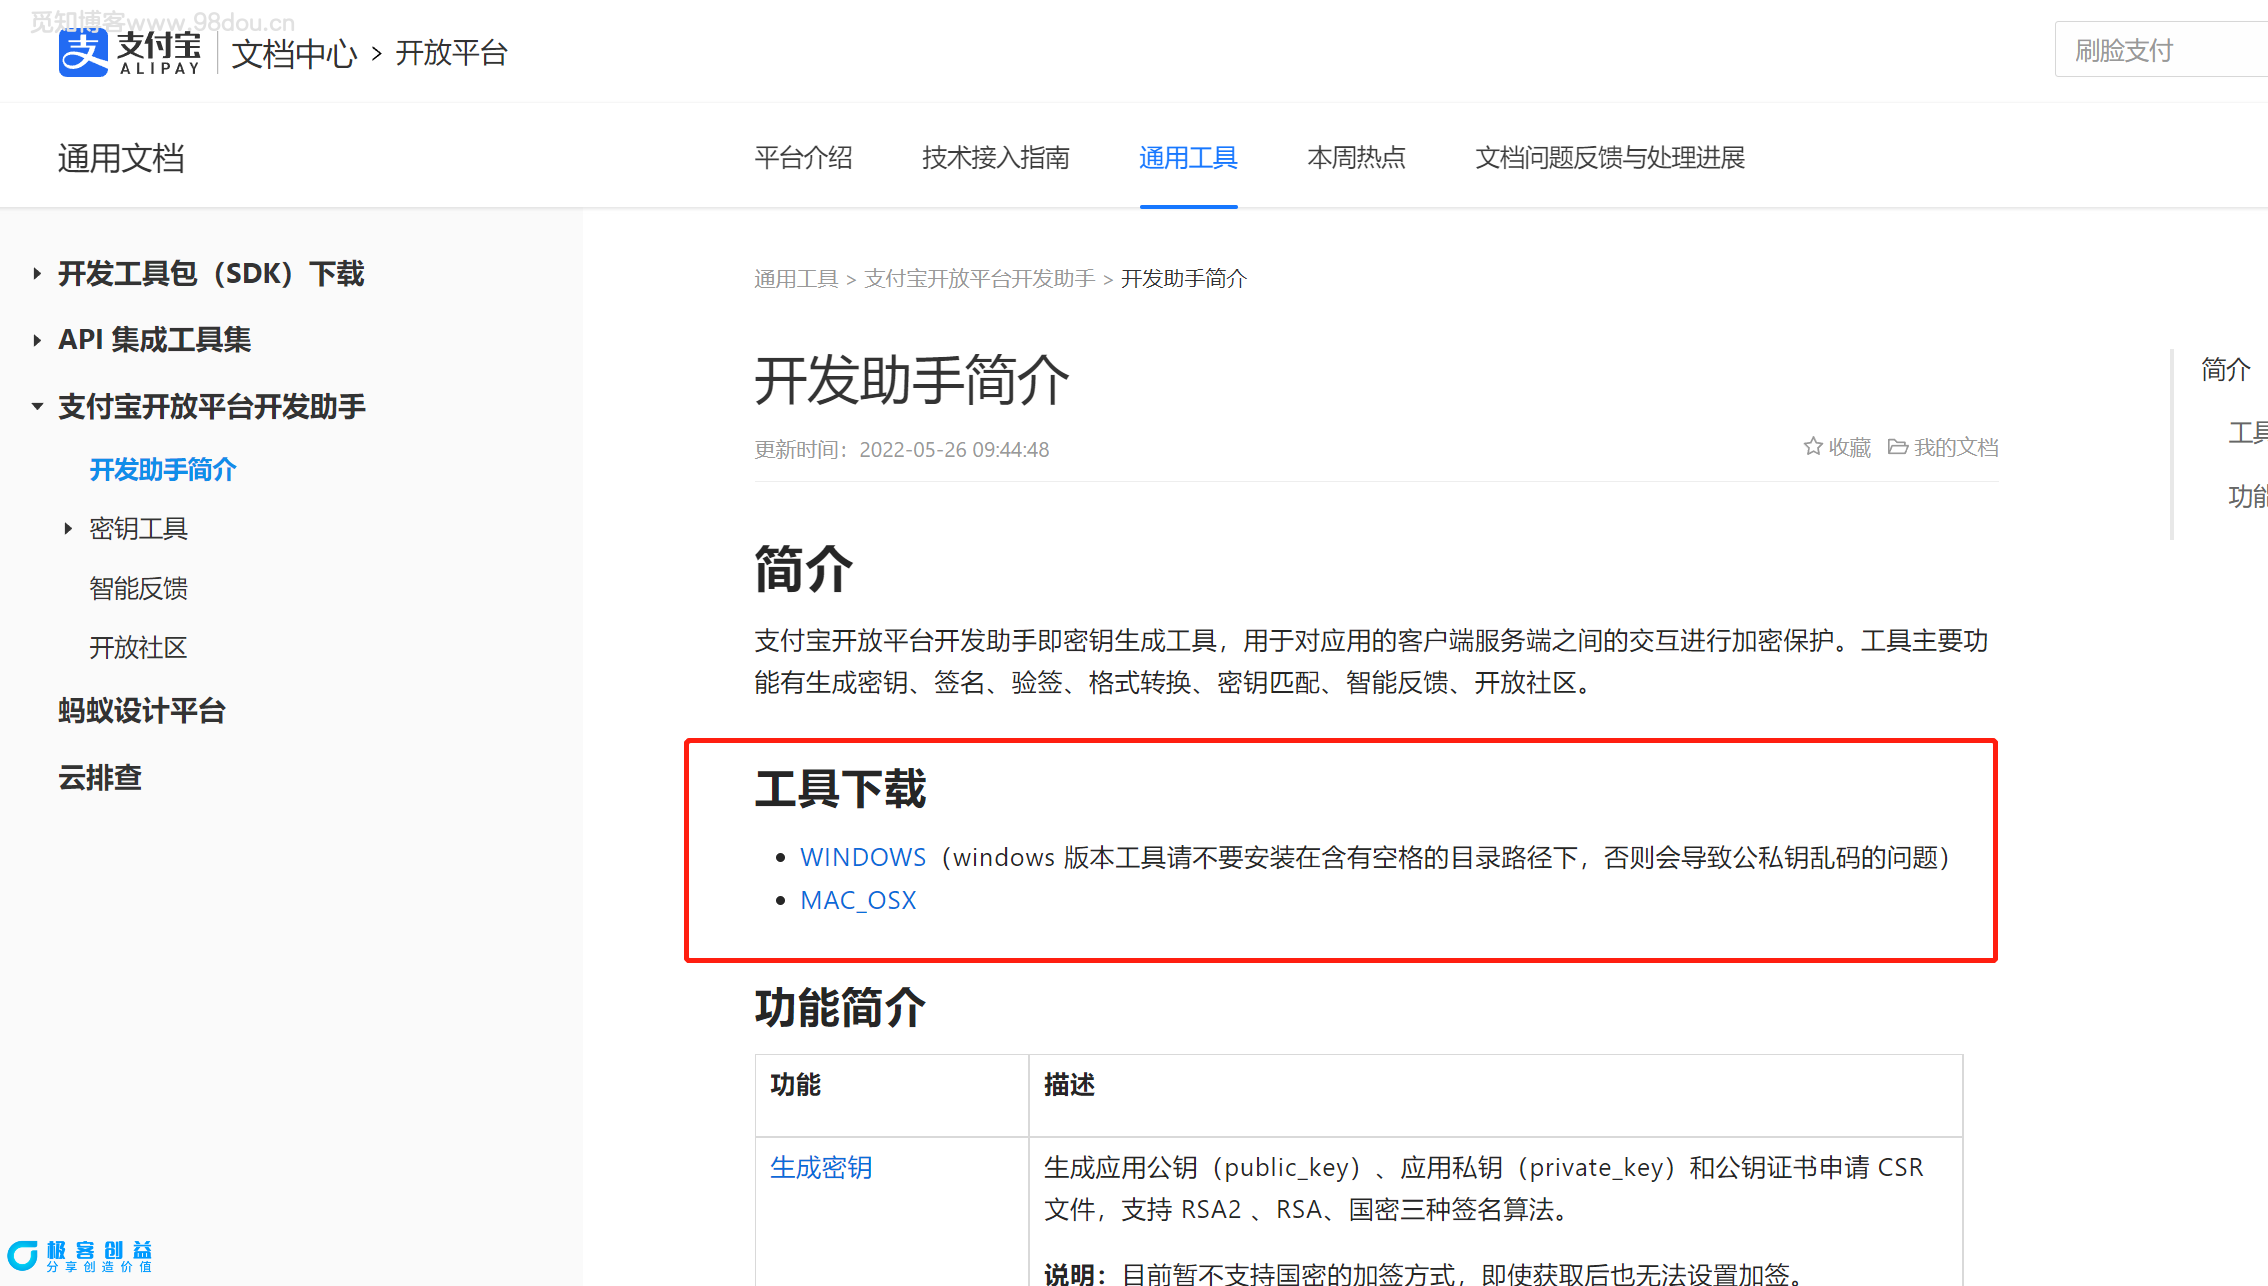Select 本周热点 tab
This screenshot has height=1286, width=2268.
[x=1355, y=158]
